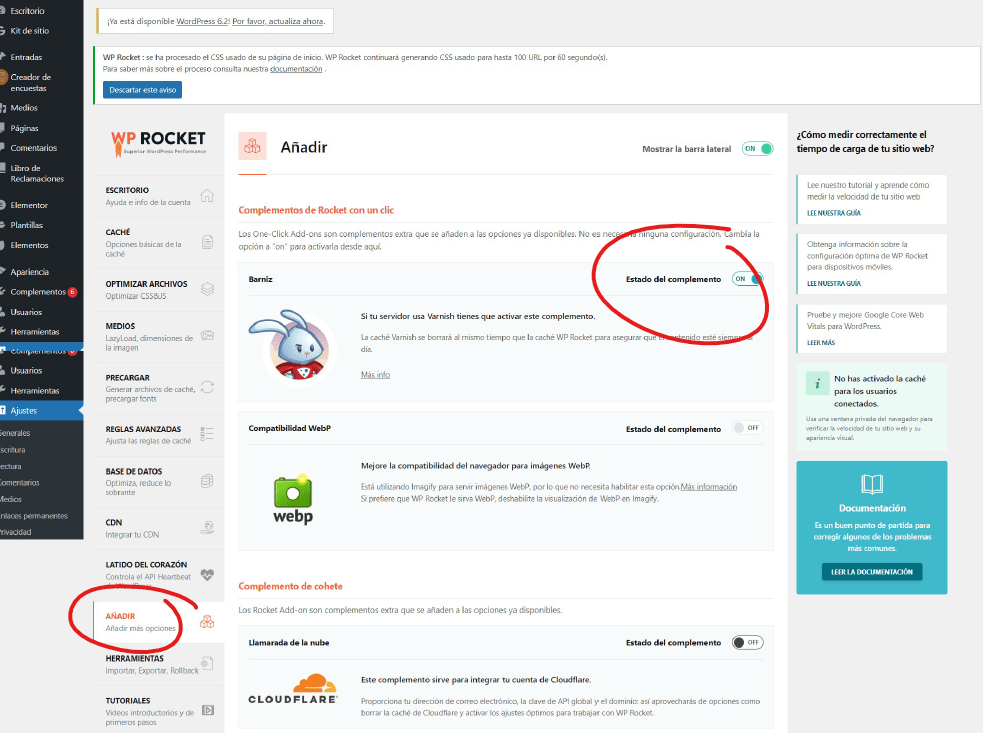Image resolution: width=983 pixels, height=733 pixels.
Task: Click Leer la documentación button
Action: point(871,572)
